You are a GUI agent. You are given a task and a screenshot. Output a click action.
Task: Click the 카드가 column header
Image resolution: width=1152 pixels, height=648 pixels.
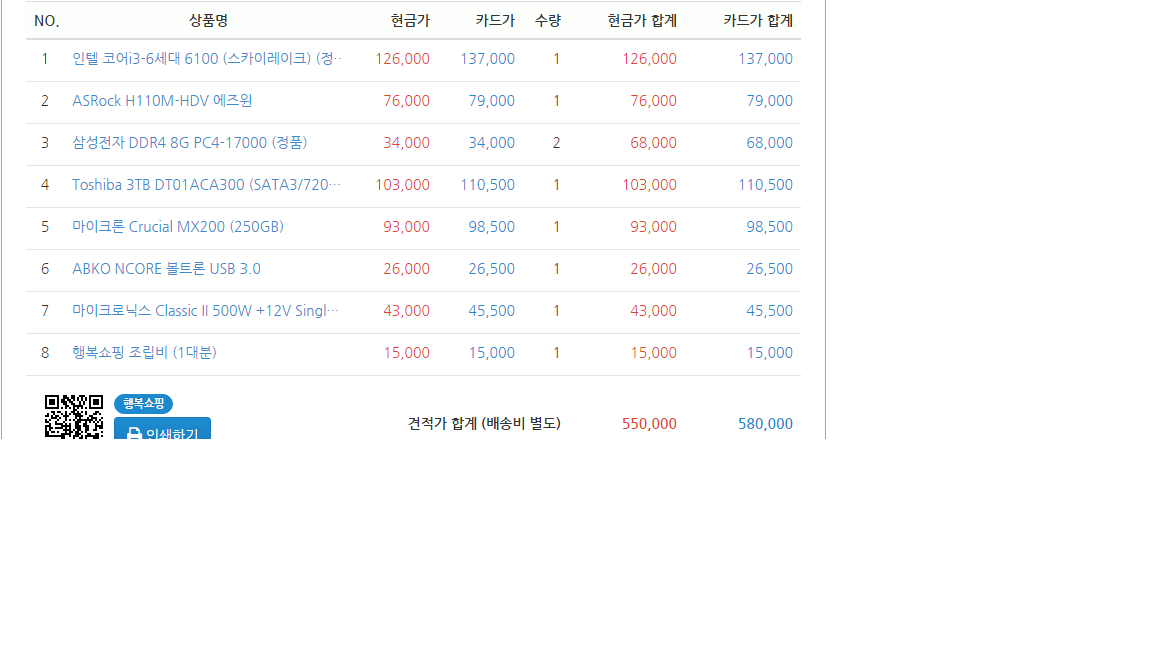coord(495,21)
